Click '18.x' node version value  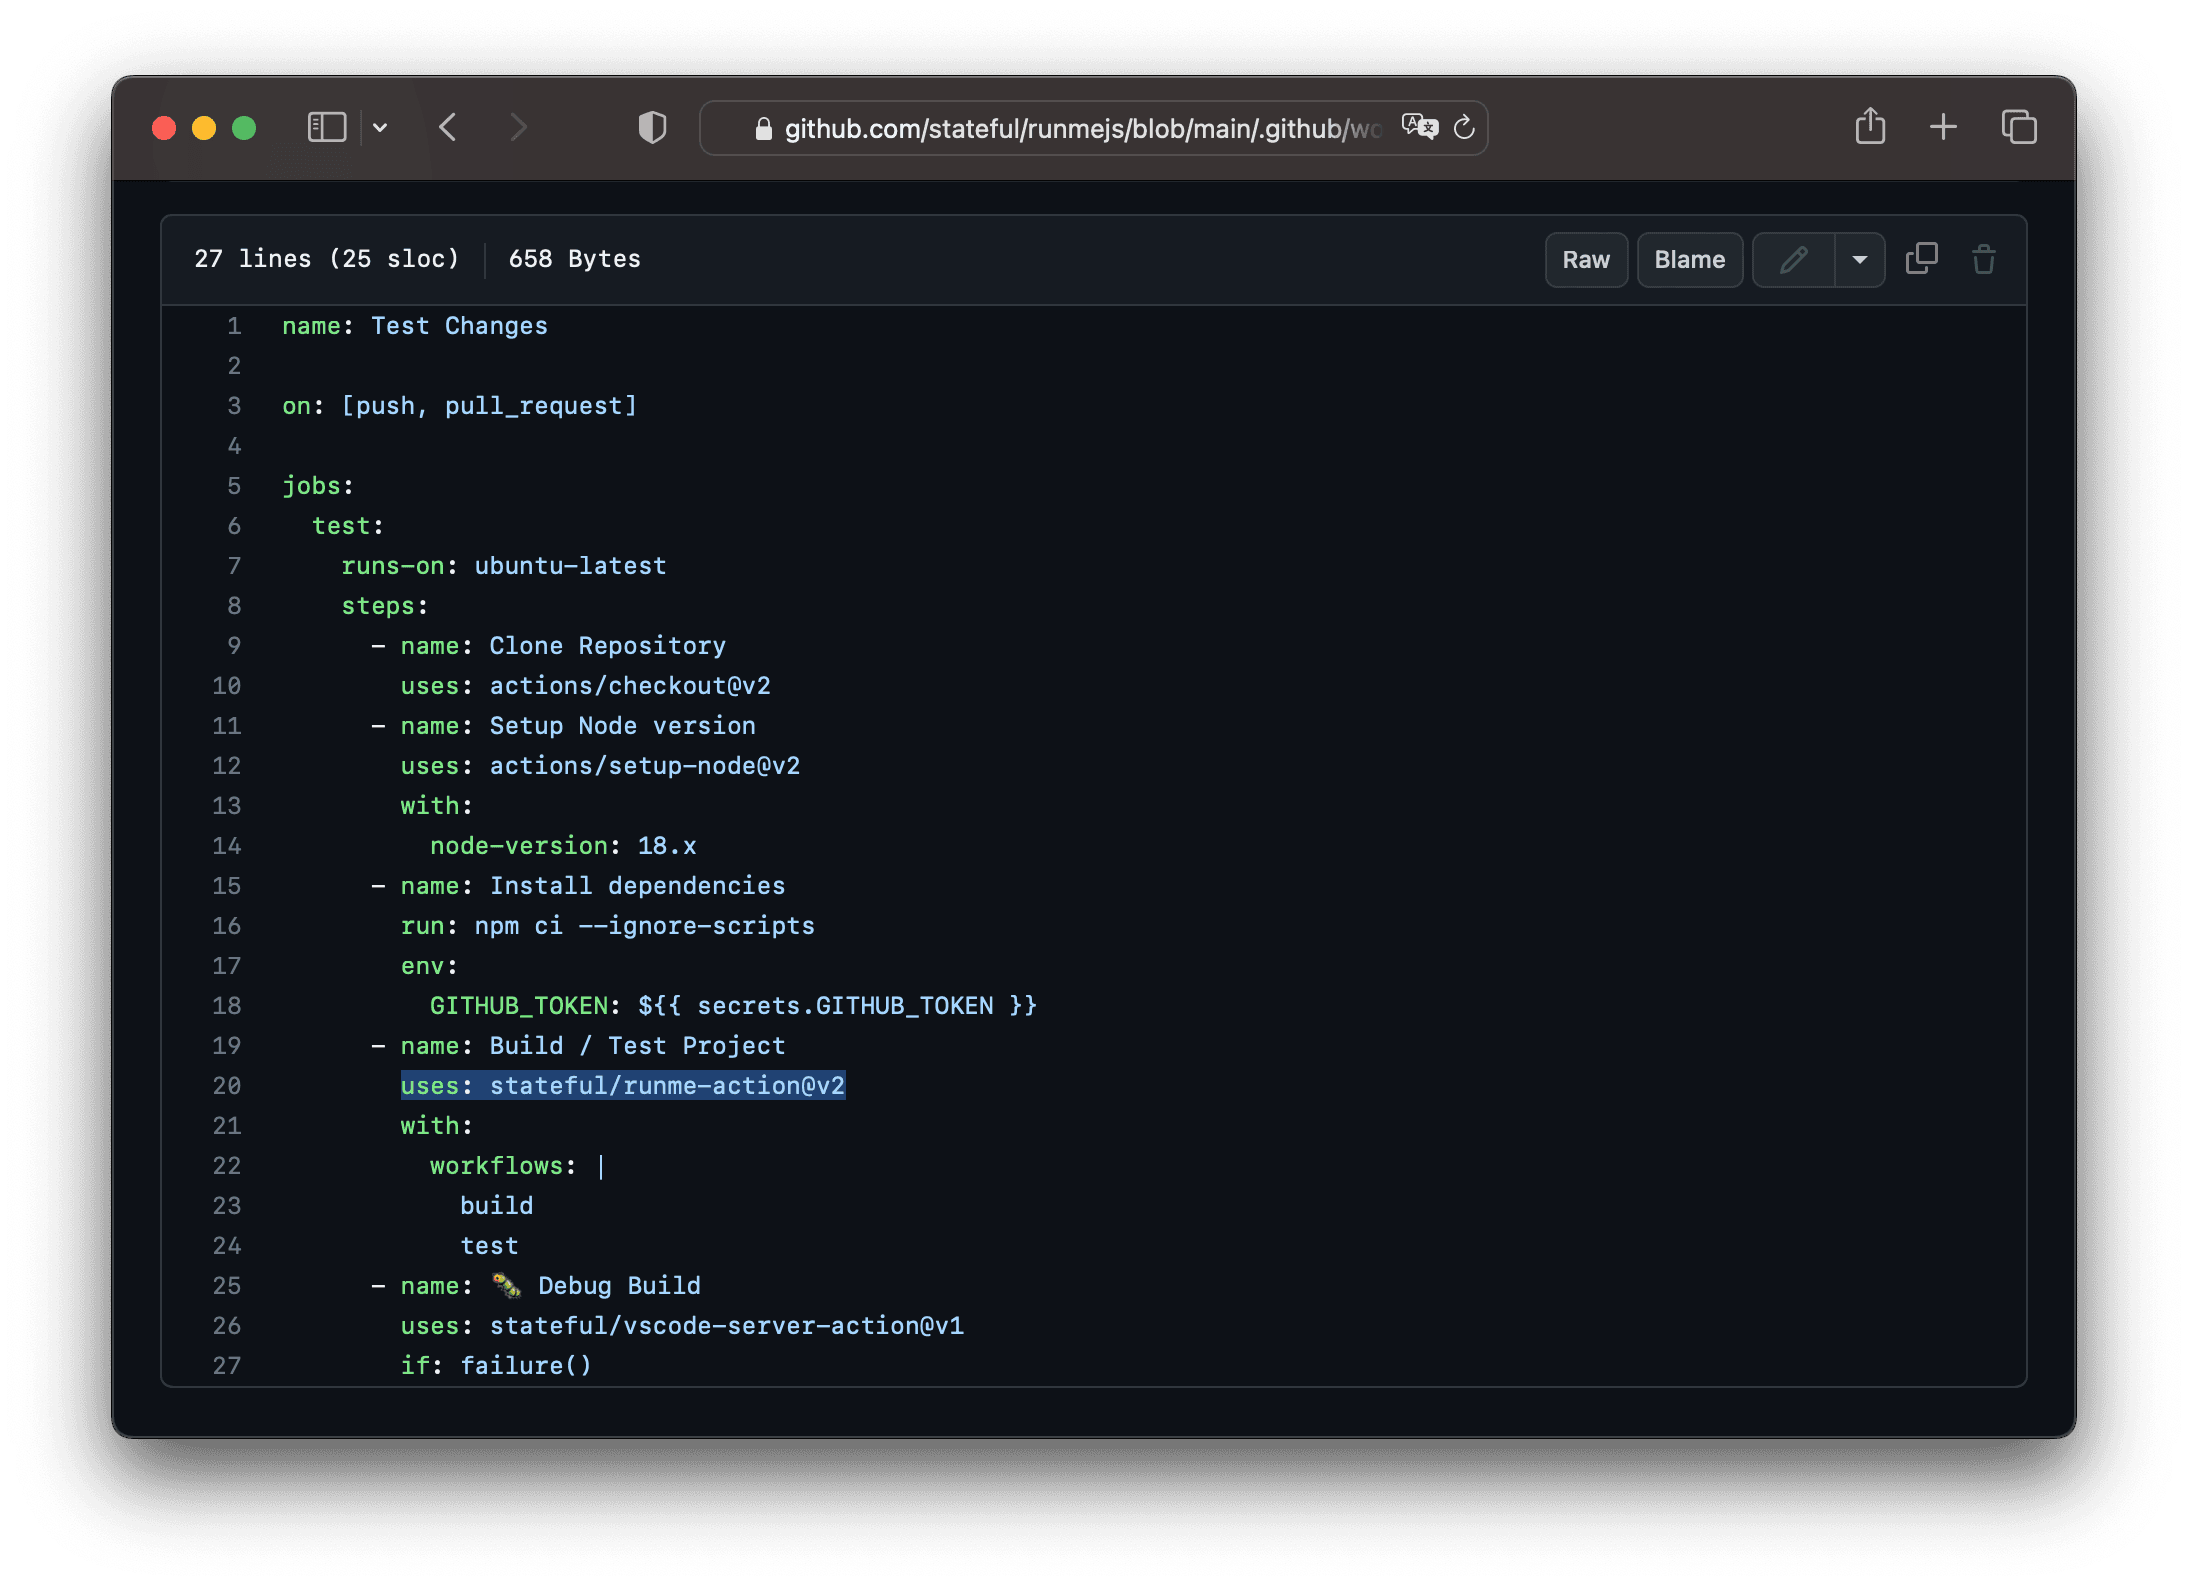coord(667,846)
